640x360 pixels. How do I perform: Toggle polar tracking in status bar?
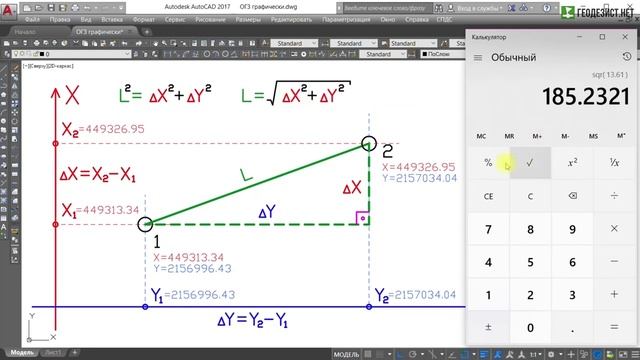tap(413, 354)
